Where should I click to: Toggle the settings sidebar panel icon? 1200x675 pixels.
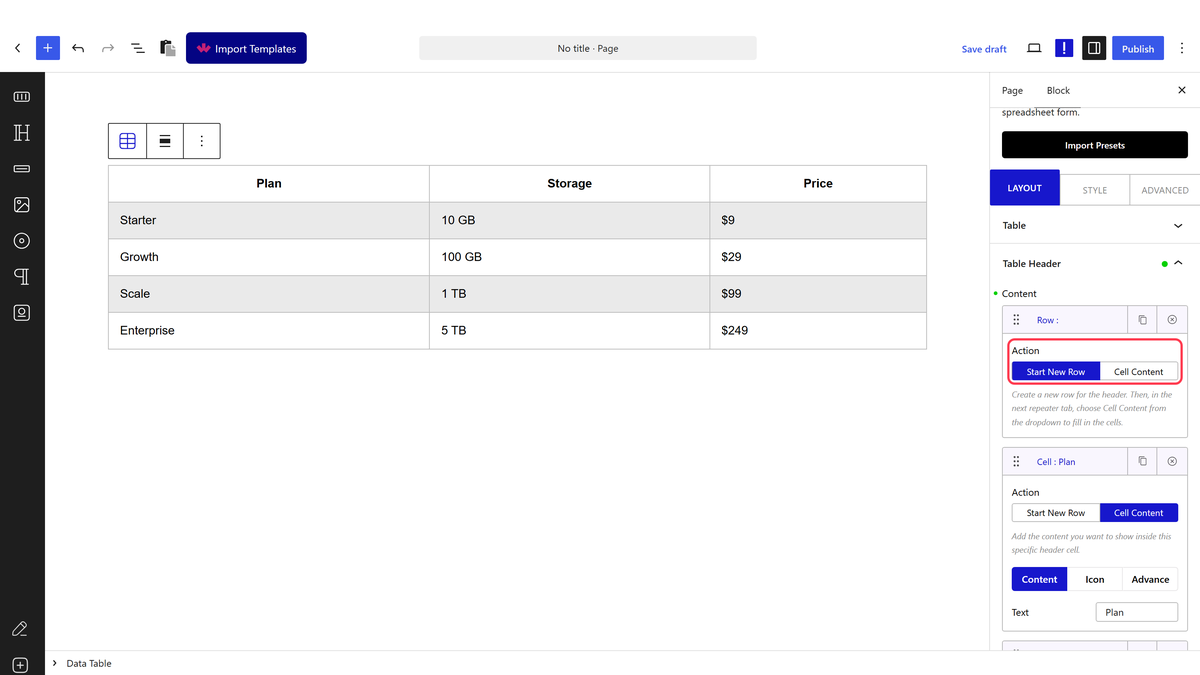pyautogui.click(x=1094, y=48)
